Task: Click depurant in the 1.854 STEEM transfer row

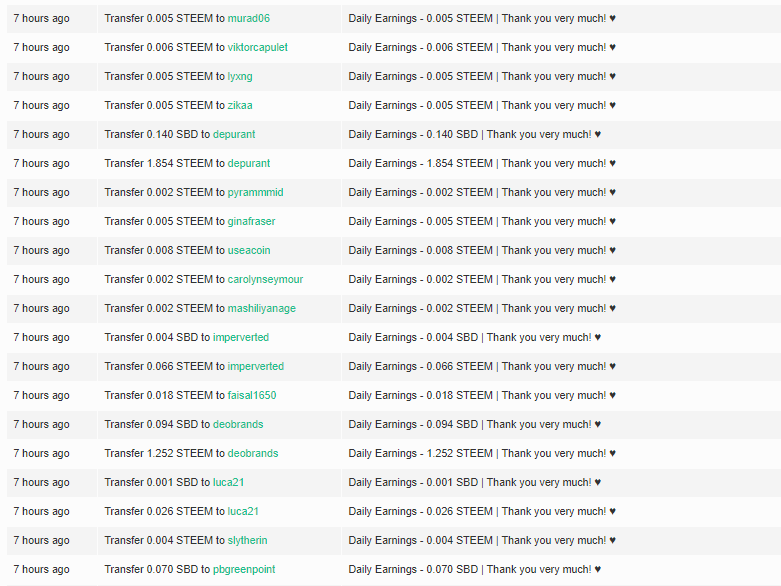Action: pyautogui.click(x=249, y=163)
